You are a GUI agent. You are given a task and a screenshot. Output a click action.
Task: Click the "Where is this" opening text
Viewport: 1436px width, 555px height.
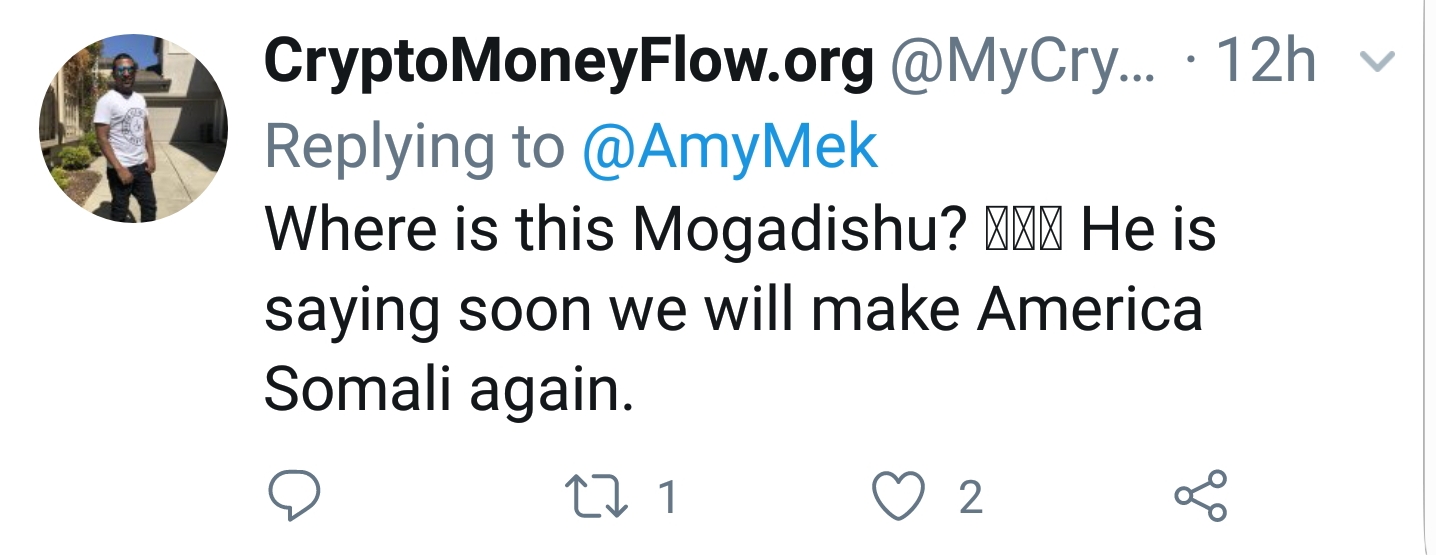coord(439,231)
